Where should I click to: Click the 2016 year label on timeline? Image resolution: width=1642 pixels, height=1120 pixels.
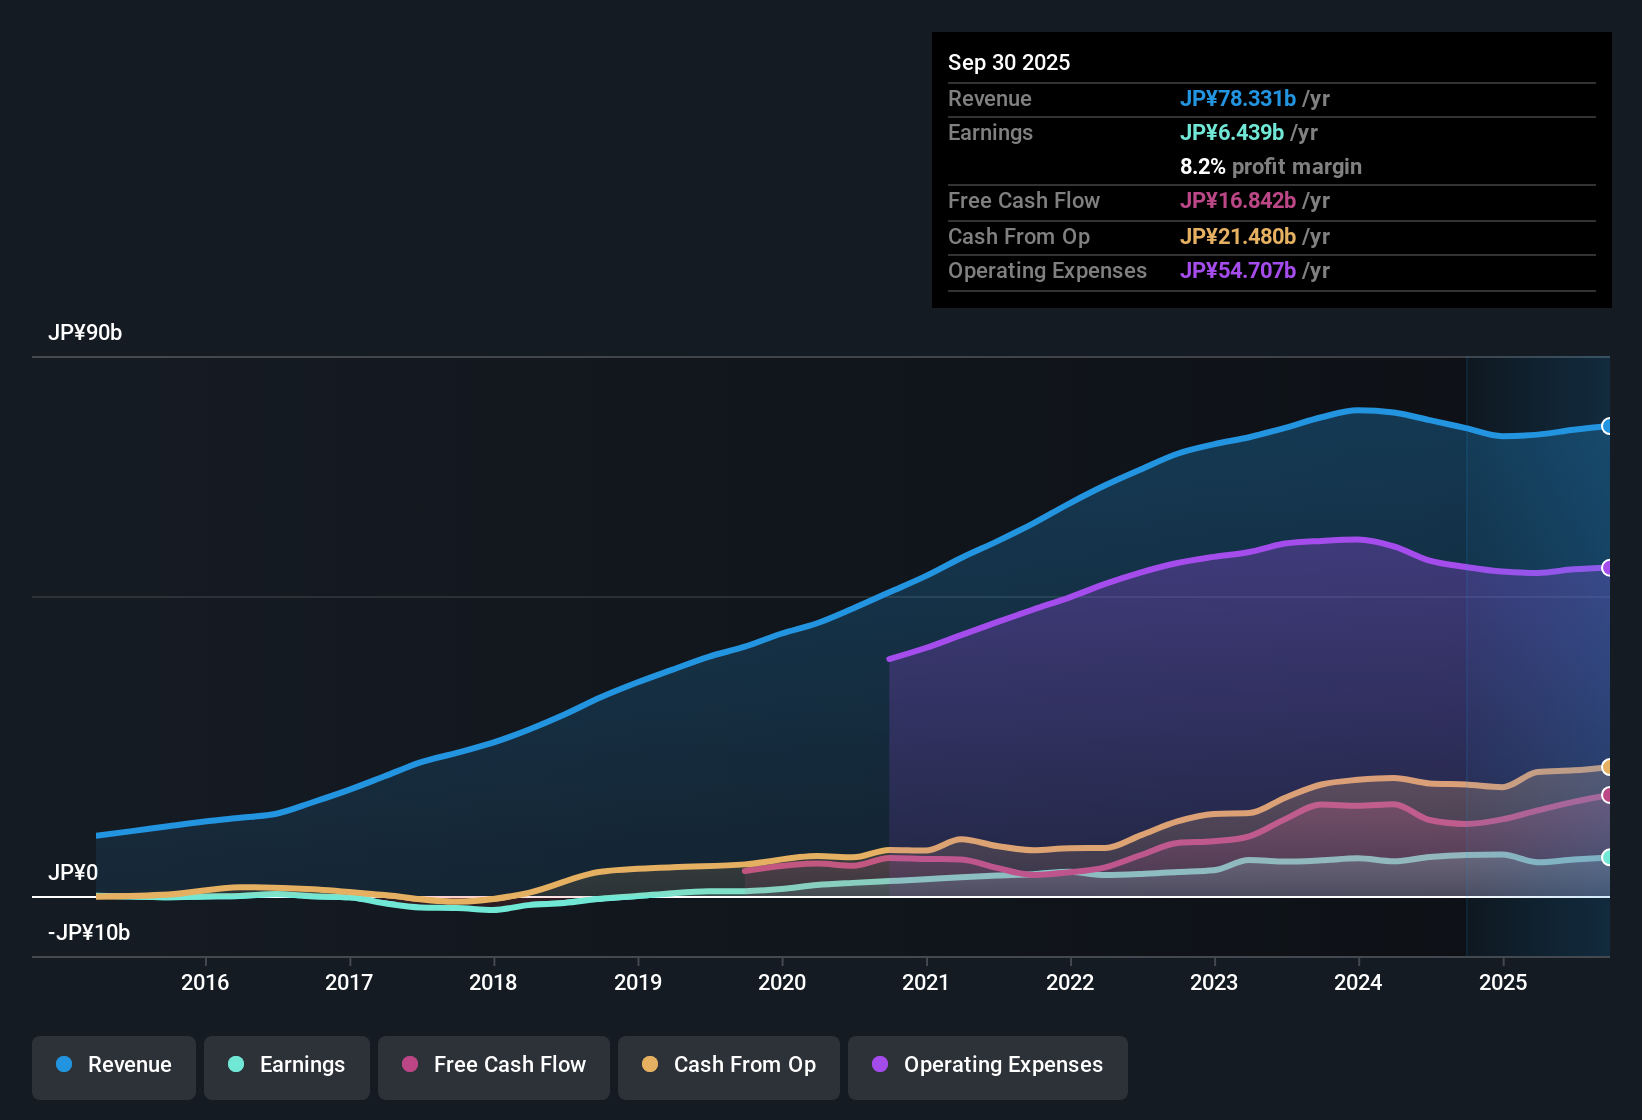tap(206, 982)
